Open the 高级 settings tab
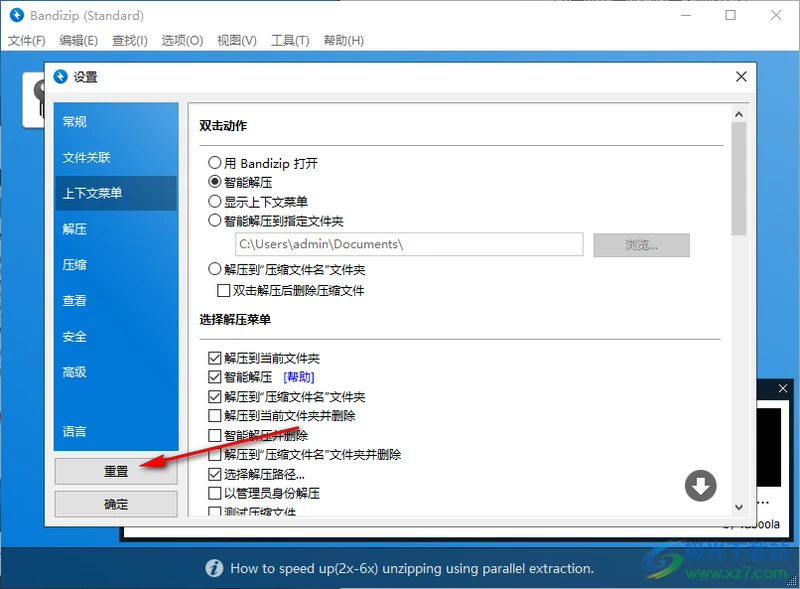 (x=116, y=372)
